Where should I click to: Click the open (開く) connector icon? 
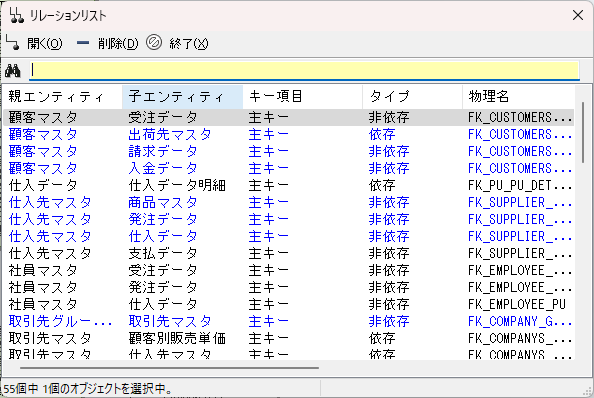(x=13, y=42)
